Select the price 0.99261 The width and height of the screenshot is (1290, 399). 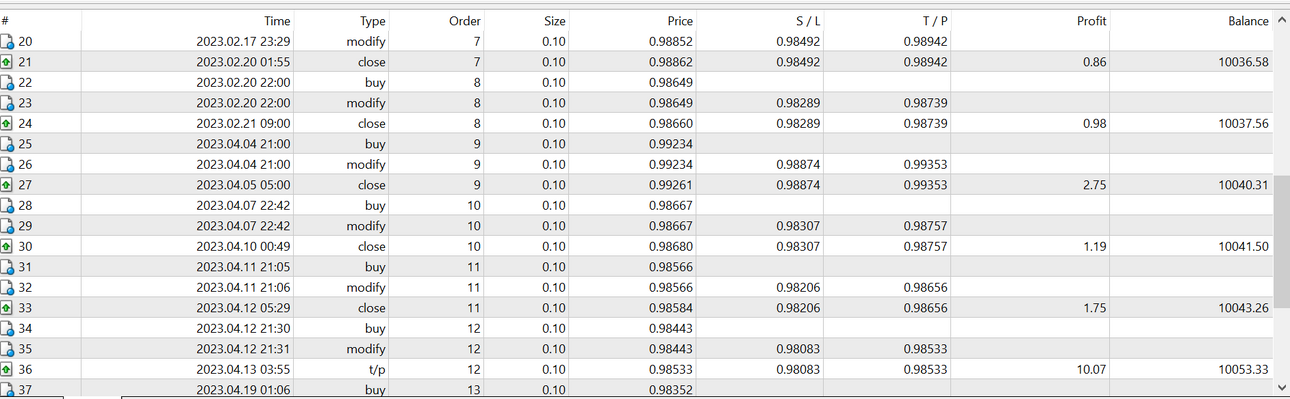pos(670,185)
